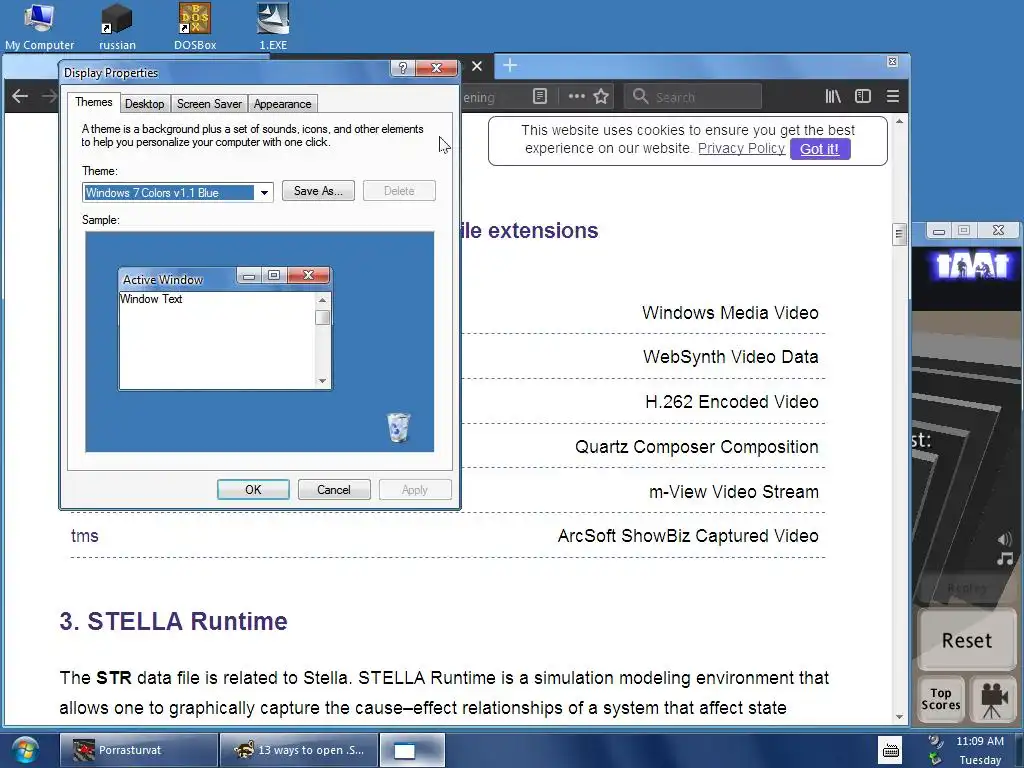The image size is (1024, 768).
Task: Click the sample window scroll down arrow
Action: coord(322,381)
